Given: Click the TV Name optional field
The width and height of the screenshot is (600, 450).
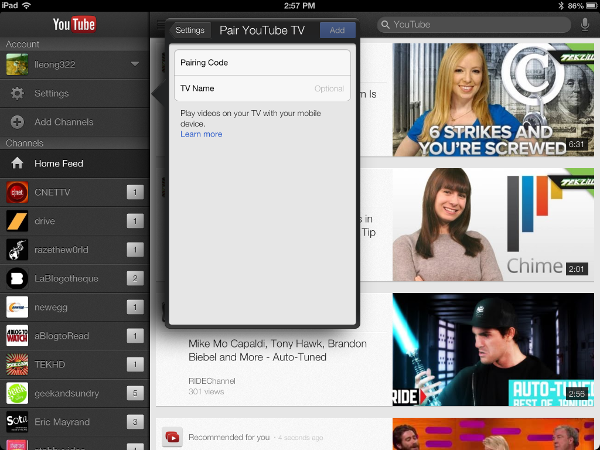Looking at the screenshot, I should coord(262,88).
